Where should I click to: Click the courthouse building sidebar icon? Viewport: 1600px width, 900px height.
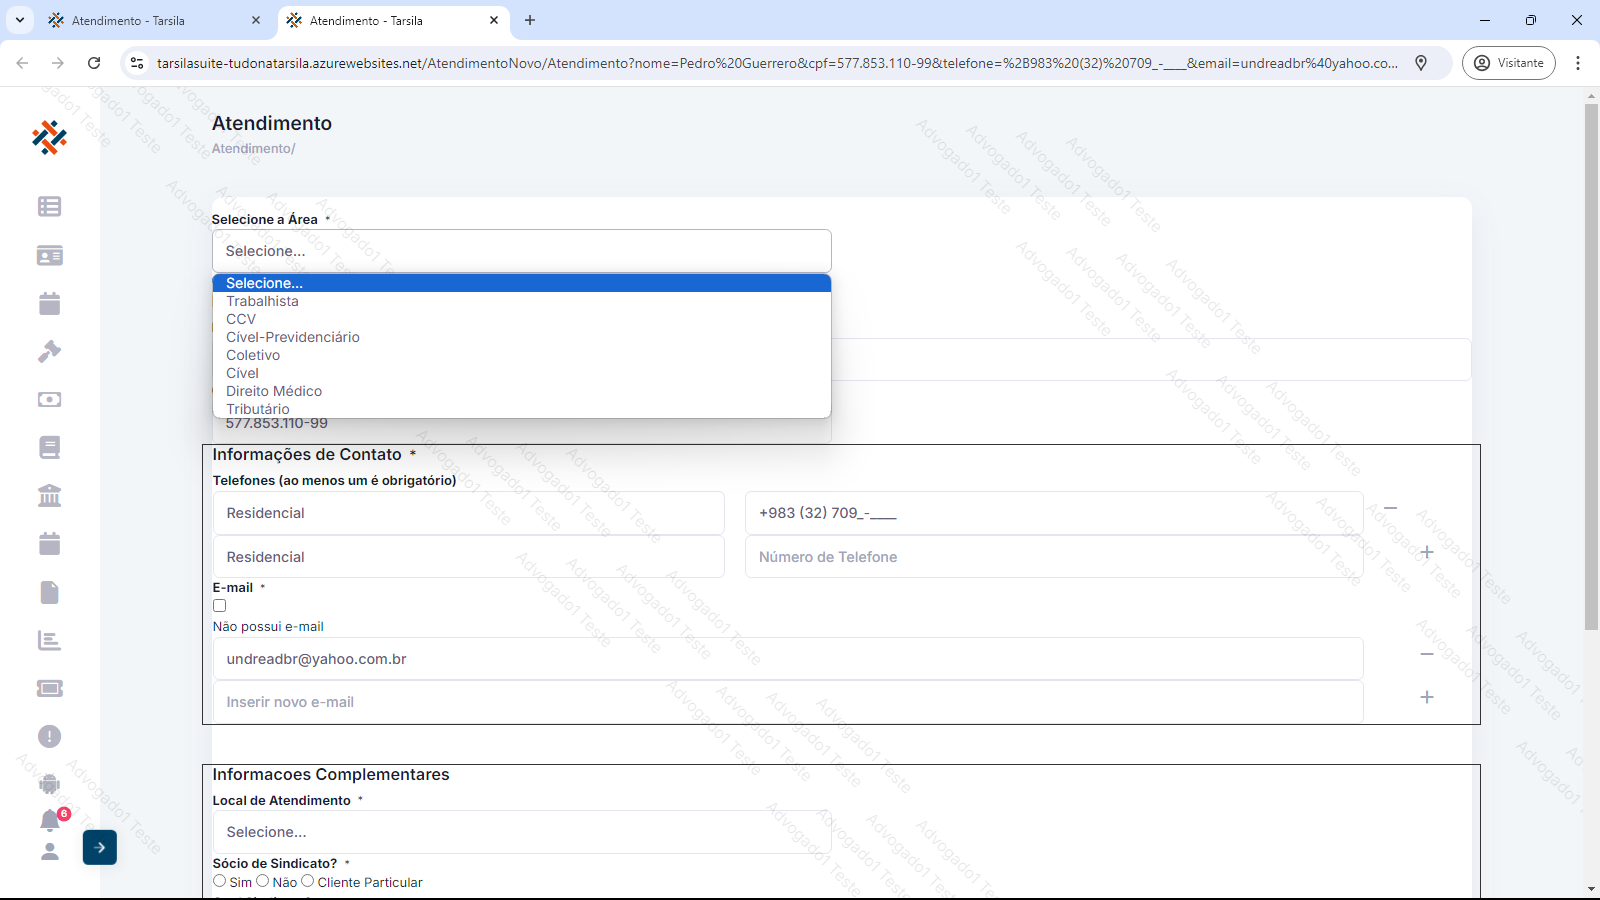click(x=49, y=496)
